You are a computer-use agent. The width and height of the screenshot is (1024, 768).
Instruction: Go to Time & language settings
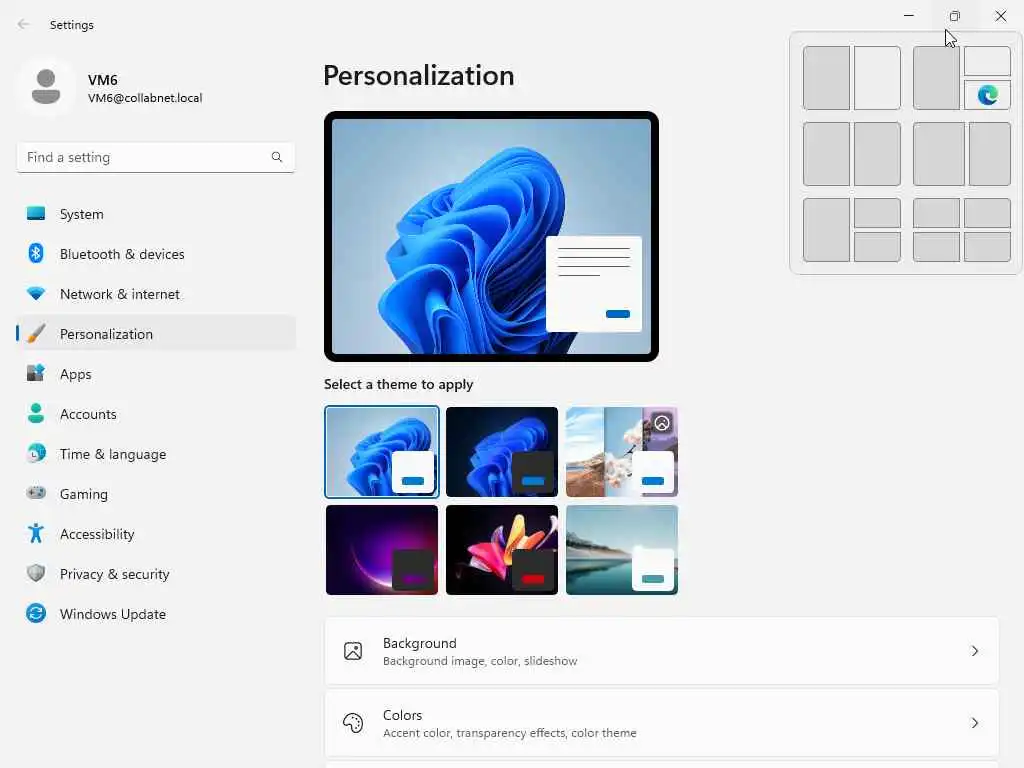pyautogui.click(x=155, y=454)
